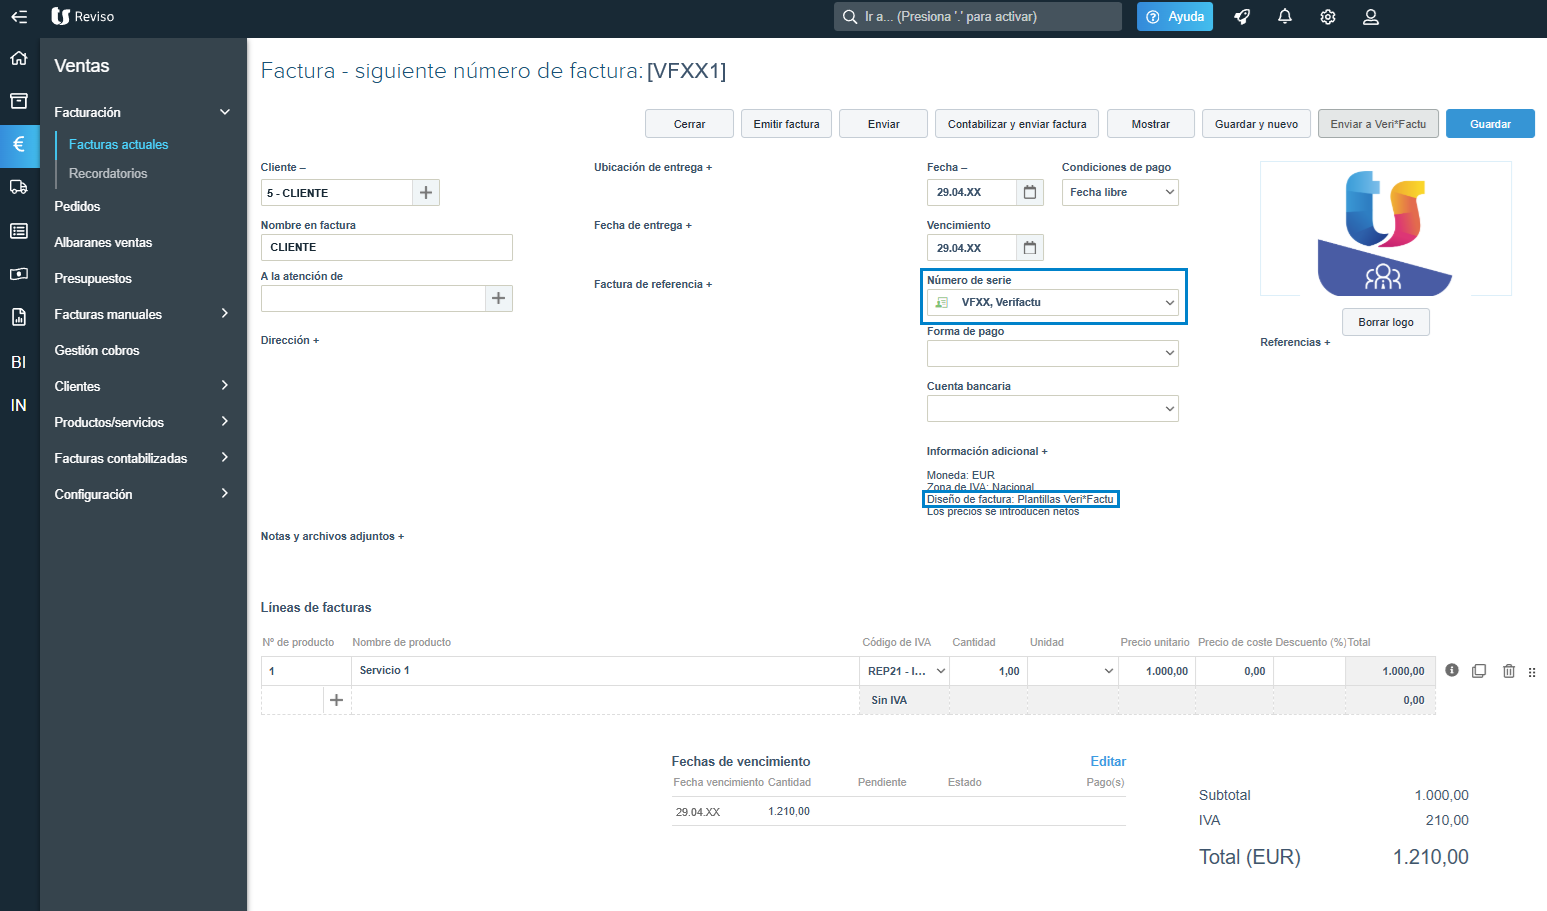The image size is (1547, 911).
Task: Expand Clientes submenu
Action: [x=225, y=386]
